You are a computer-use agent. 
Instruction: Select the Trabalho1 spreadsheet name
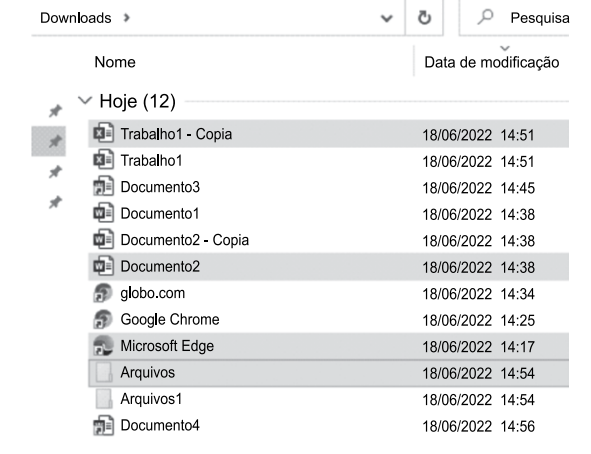coord(152,161)
